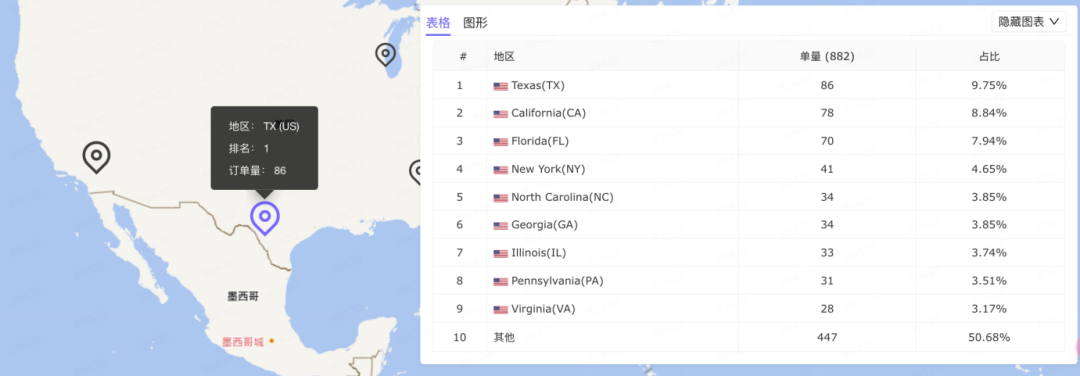Click Georgia's order count 34
Viewport: 1080px width, 376px height.
(827, 225)
